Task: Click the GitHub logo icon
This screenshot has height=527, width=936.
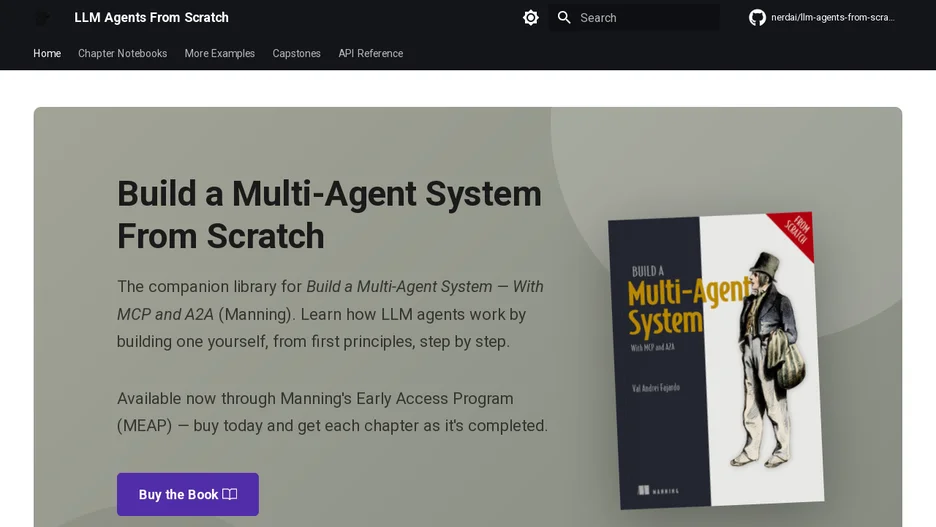Action: pyautogui.click(x=757, y=18)
